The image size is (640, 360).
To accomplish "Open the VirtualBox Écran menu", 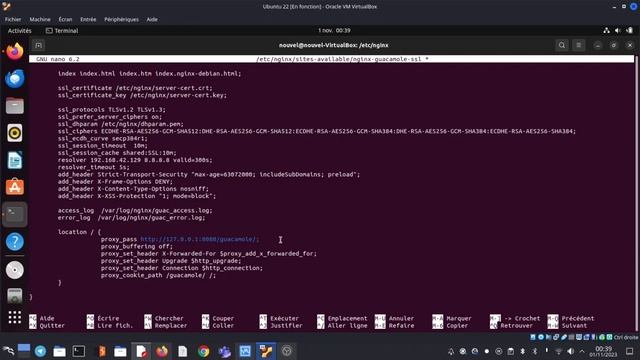I will tap(65, 19).
